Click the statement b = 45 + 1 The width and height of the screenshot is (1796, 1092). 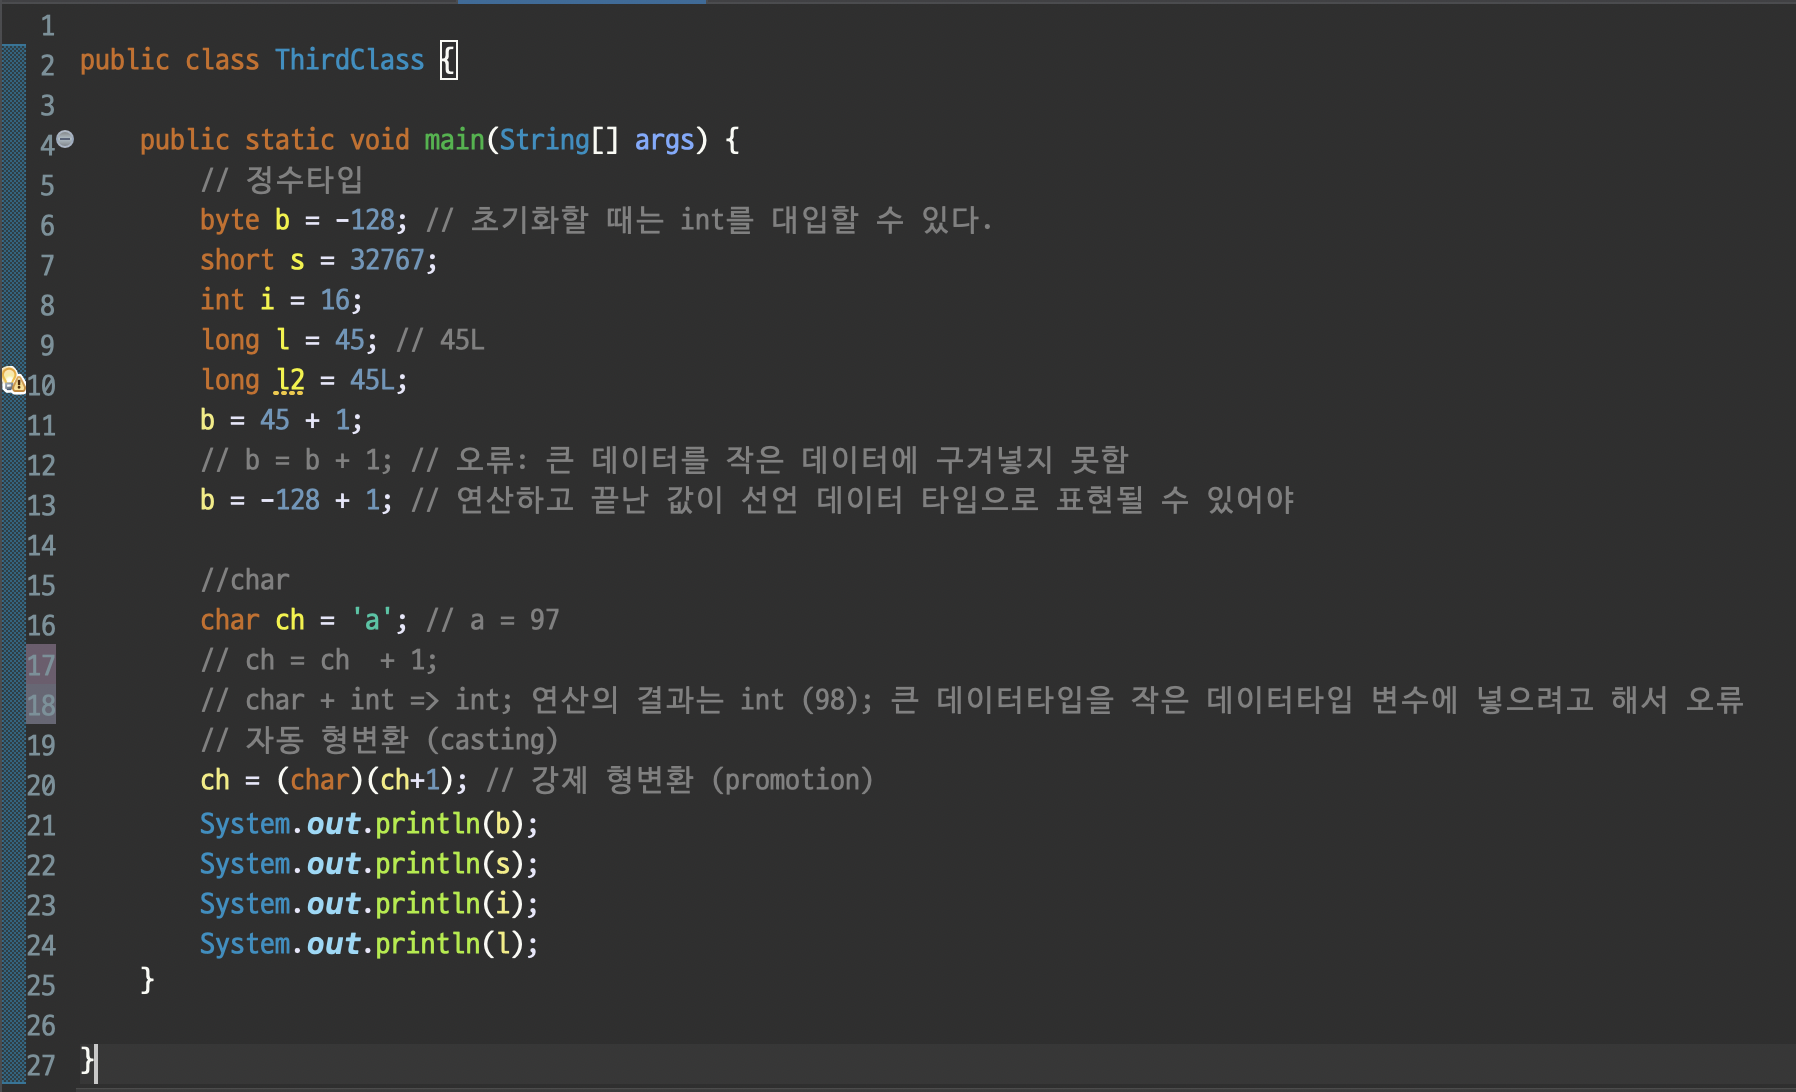(x=281, y=420)
